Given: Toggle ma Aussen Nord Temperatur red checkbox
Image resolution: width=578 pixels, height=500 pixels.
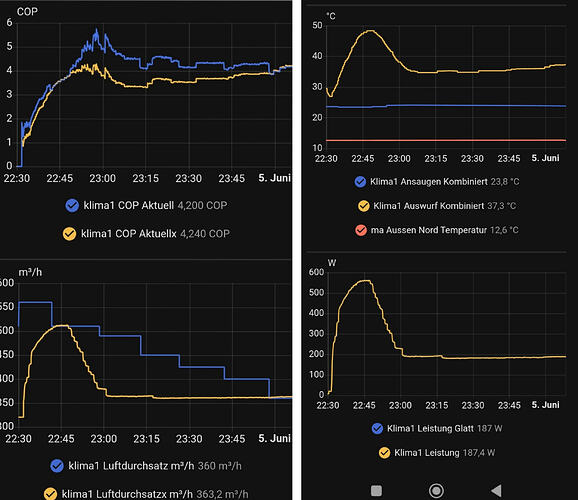Looking at the screenshot, I should click(x=361, y=230).
